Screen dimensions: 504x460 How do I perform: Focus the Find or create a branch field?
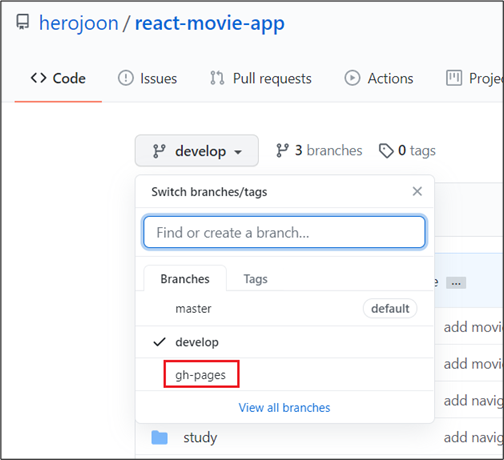pos(284,232)
